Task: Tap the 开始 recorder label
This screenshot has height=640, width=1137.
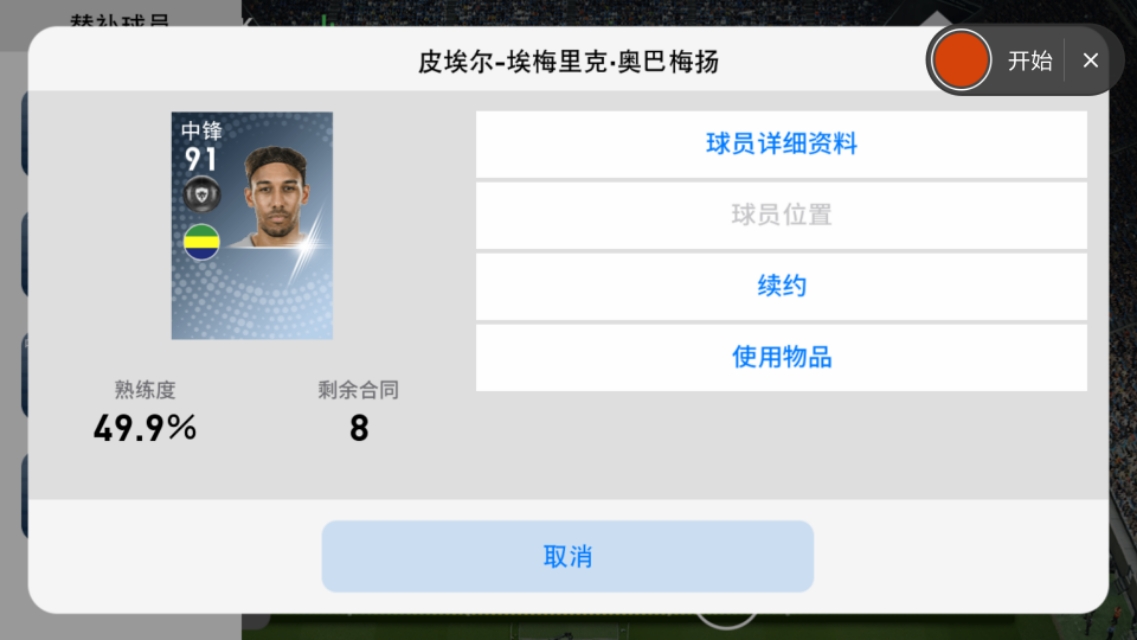Action: pos(1030,61)
